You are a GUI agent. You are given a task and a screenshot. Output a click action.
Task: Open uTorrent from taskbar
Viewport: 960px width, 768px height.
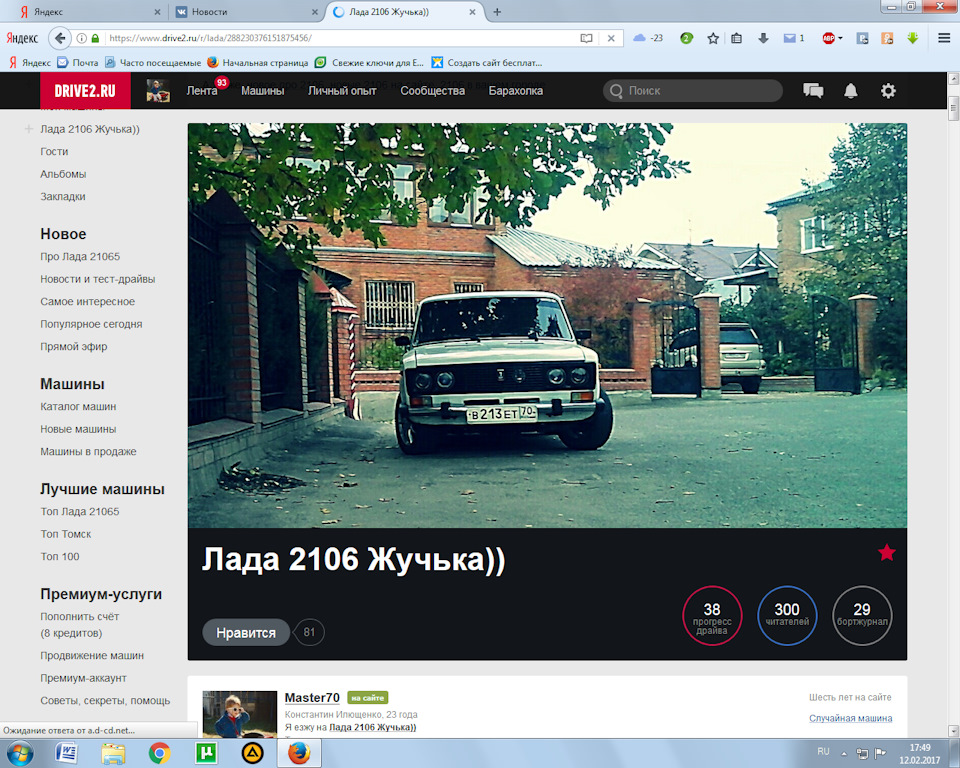coord(206,753)
